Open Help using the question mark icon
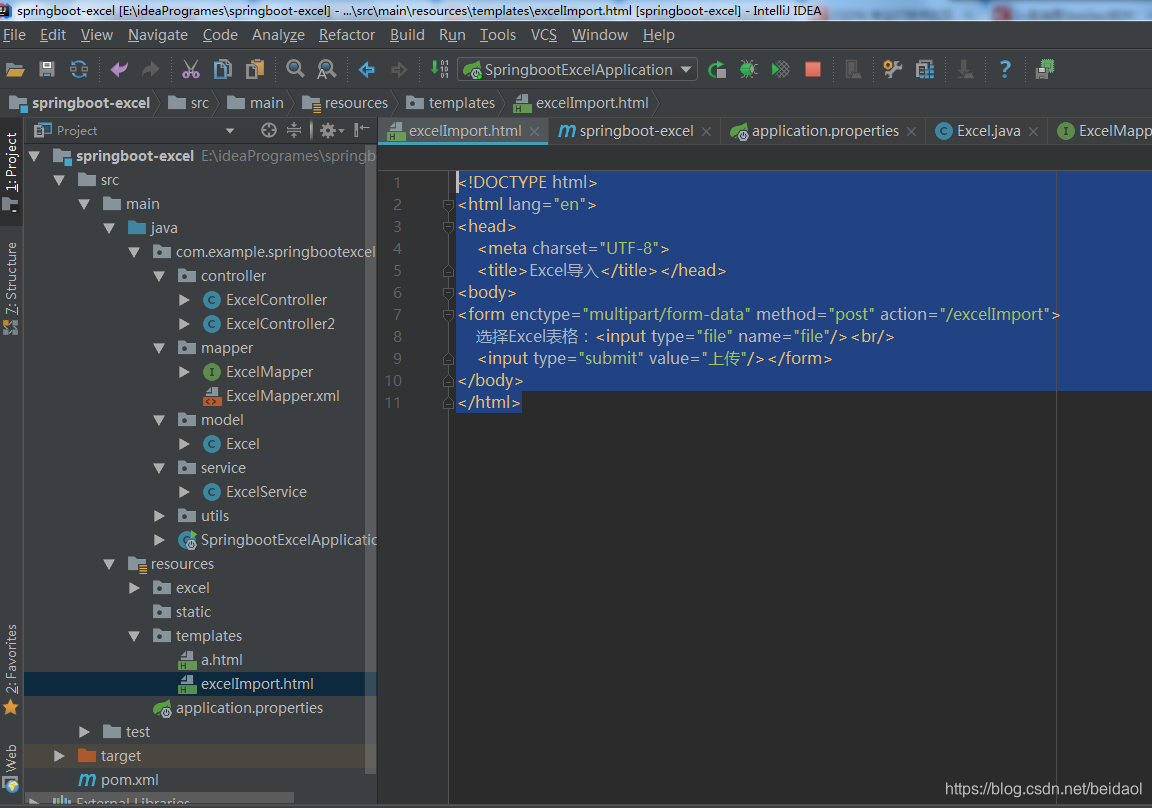 point(1004,69)
